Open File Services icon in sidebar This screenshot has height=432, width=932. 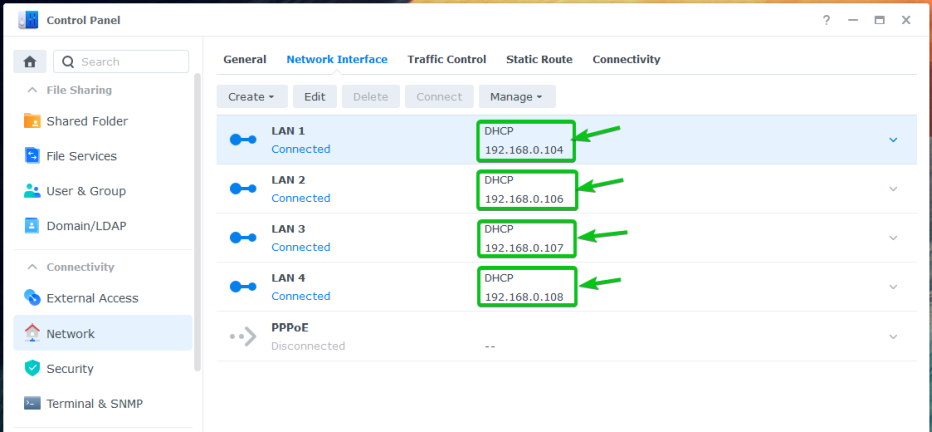click(32, 156)
